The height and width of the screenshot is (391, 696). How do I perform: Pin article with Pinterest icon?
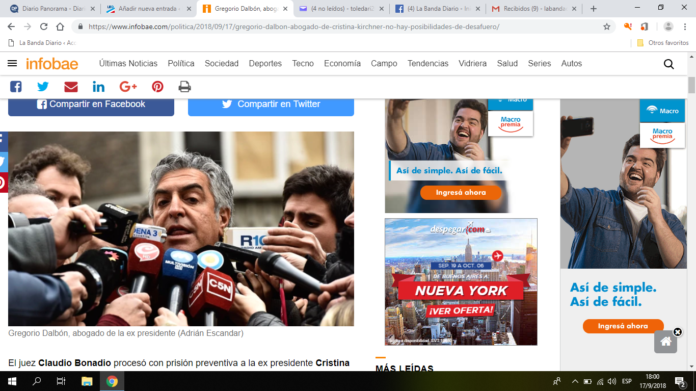pos(158,87)
